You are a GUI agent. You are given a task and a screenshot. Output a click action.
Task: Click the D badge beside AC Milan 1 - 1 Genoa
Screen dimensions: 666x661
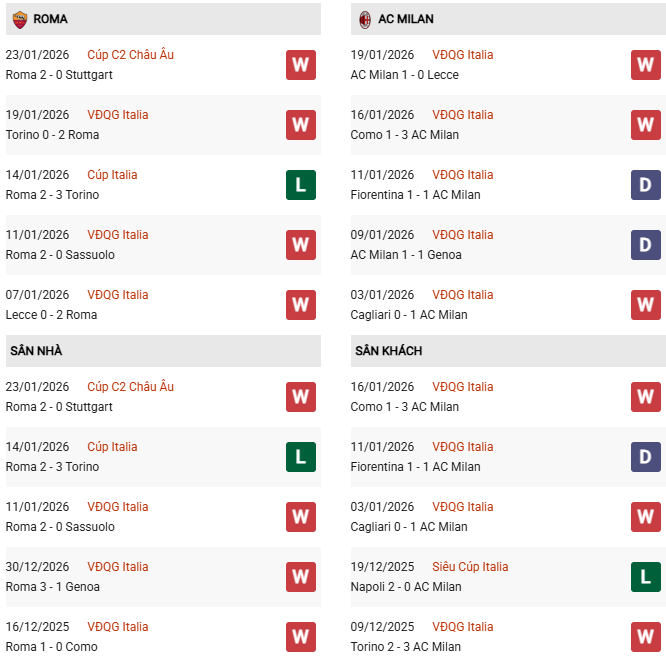point(645,245)
